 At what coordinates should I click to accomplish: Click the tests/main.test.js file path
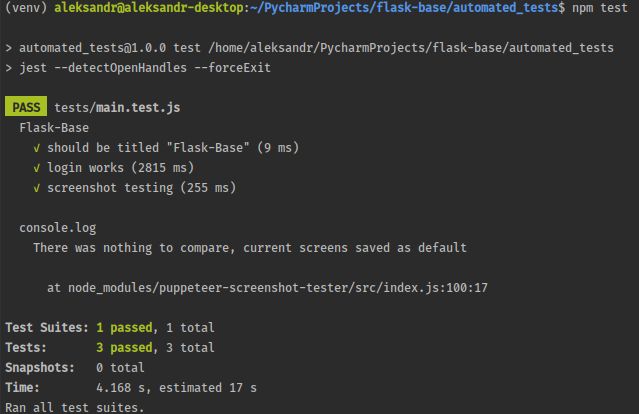[117, 108]
